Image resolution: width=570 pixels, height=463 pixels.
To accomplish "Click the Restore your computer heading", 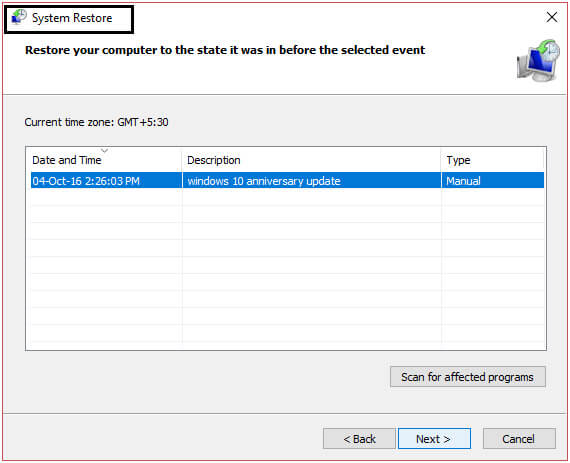I will [225, 50].
